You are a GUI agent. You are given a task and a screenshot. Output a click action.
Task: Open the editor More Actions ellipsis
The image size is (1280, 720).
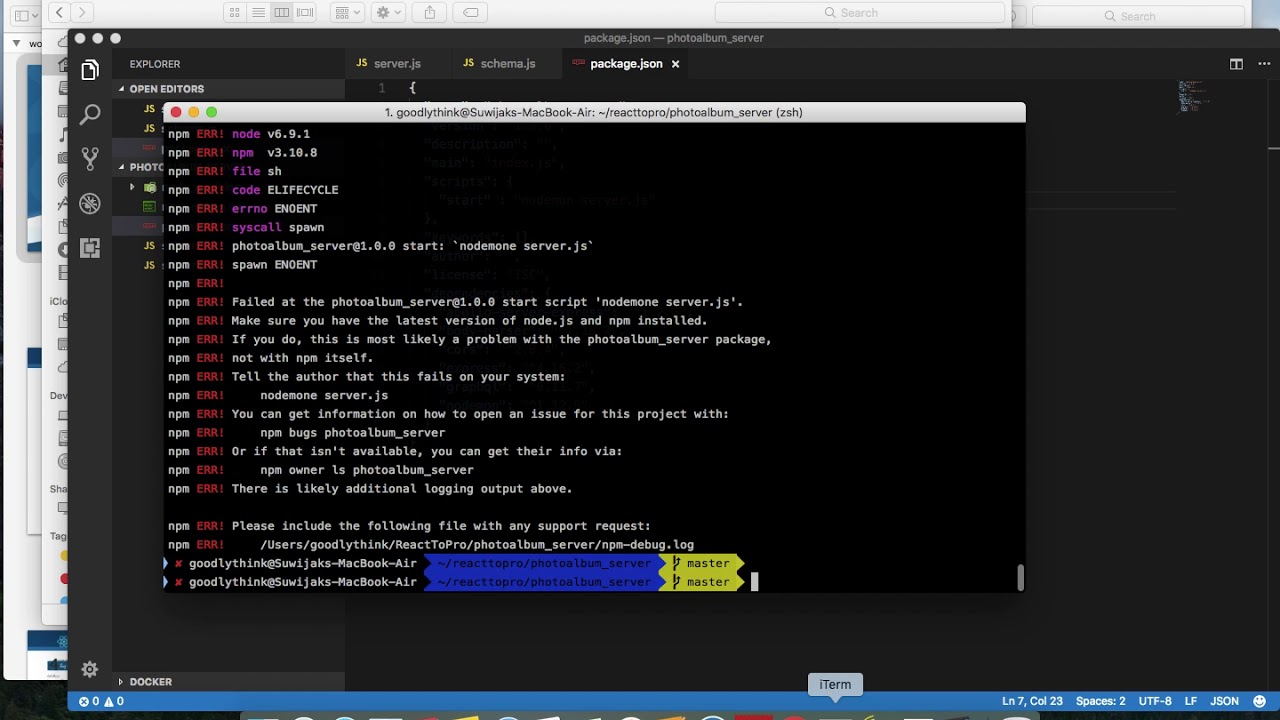pos(1262,64)
